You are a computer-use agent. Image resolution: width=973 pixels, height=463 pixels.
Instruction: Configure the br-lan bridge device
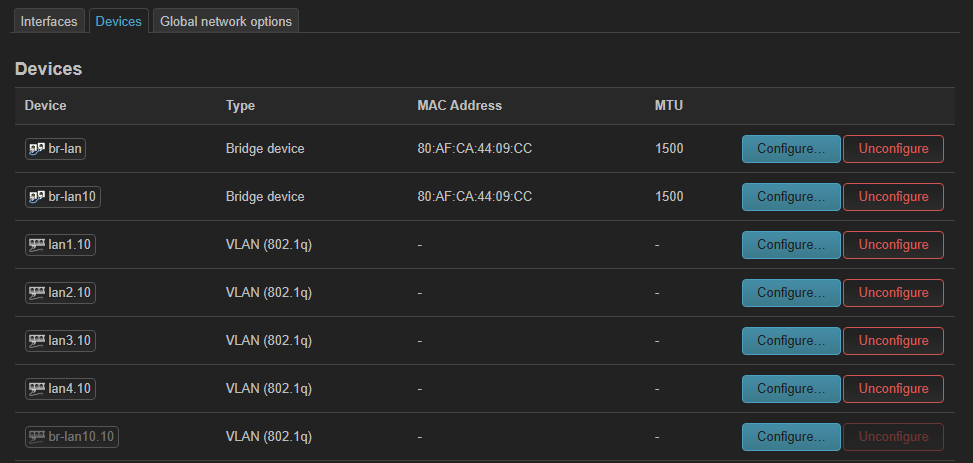coord(791,149)
